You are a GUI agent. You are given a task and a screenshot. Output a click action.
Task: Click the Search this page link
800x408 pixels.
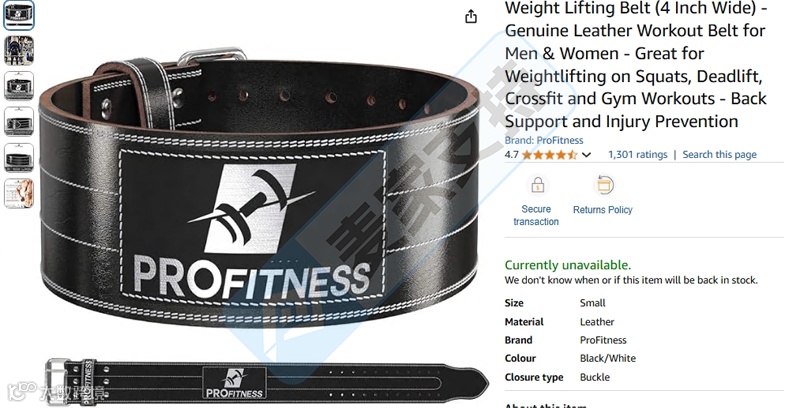click(x=719, y=155)
